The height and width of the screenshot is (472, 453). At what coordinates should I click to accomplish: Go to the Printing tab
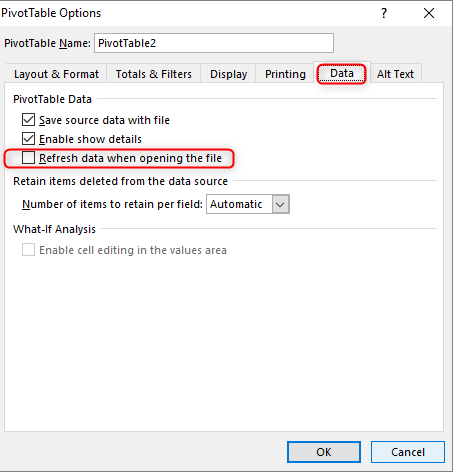click(x=285, y=74)
